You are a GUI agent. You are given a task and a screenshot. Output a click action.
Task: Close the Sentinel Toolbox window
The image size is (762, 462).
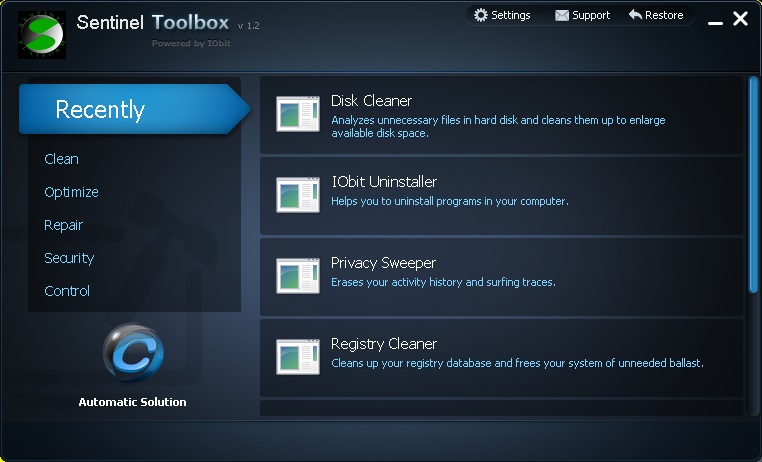[740, 18]
